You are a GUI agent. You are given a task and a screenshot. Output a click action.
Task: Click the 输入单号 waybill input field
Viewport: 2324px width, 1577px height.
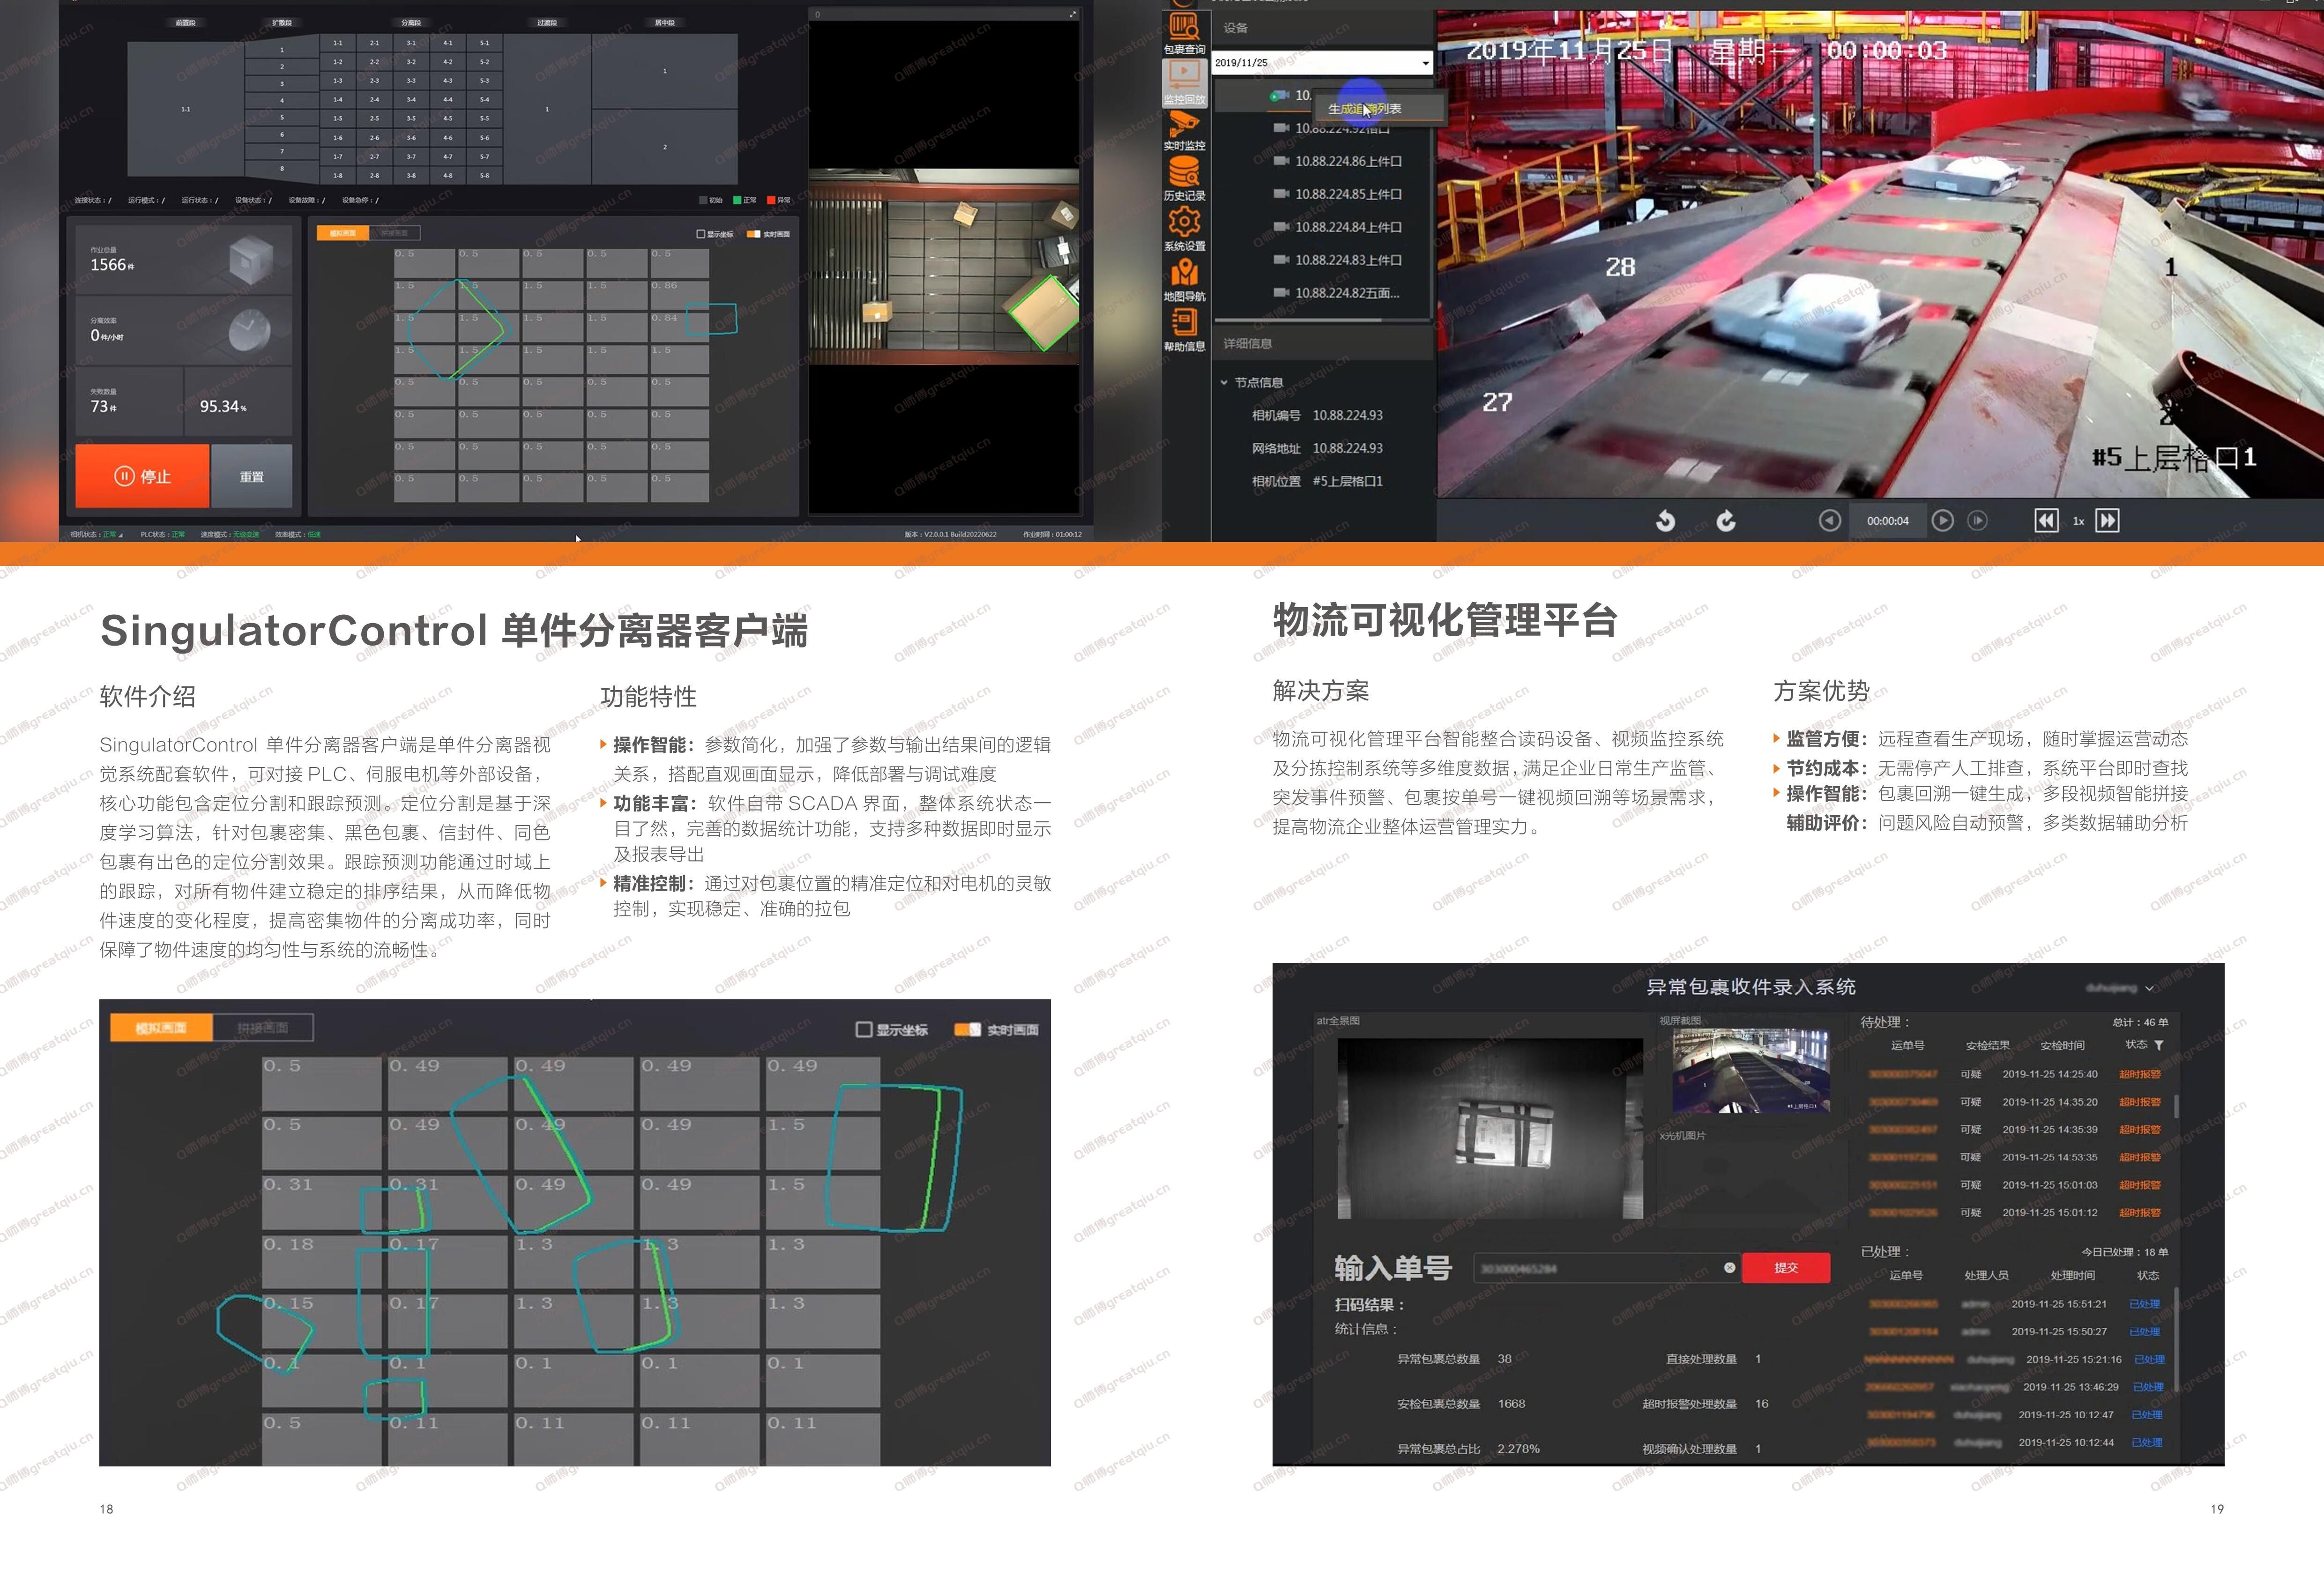point(1607,1268)
